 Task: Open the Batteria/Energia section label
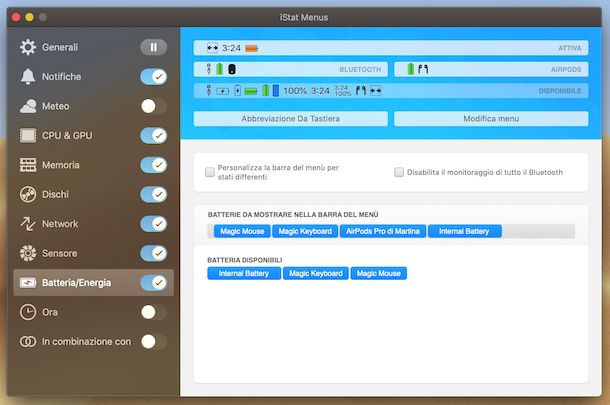tap(76, 283)
